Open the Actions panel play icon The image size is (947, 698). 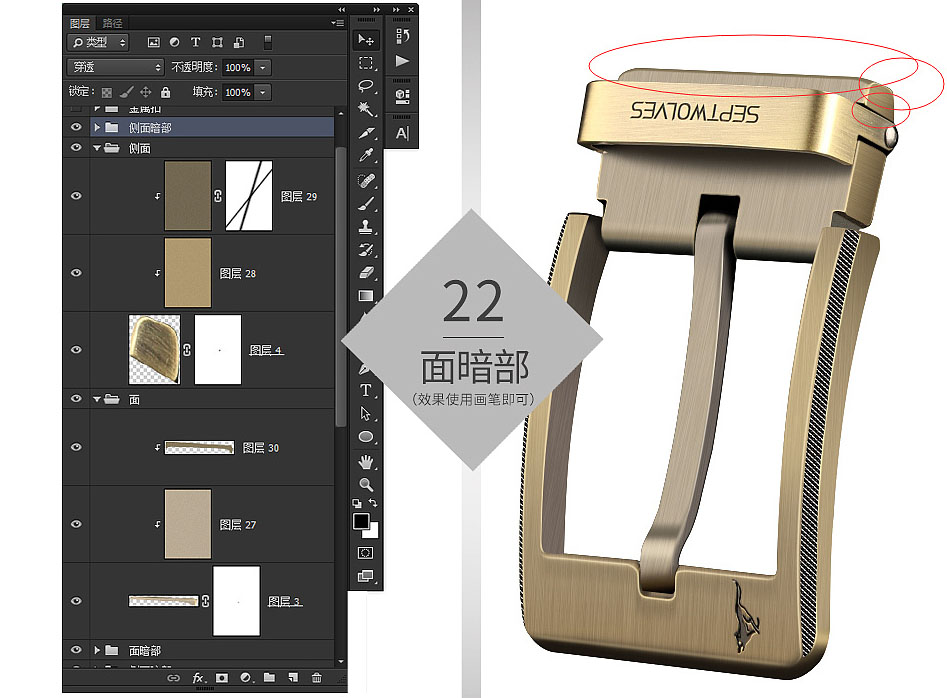click(402, 61)
